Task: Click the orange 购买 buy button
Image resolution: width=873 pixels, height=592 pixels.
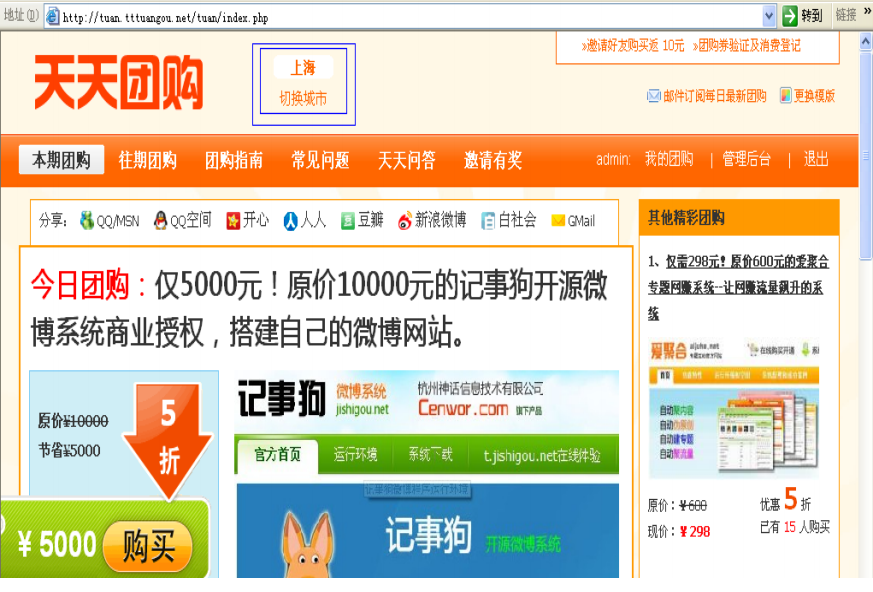Action: coord(148,546)
